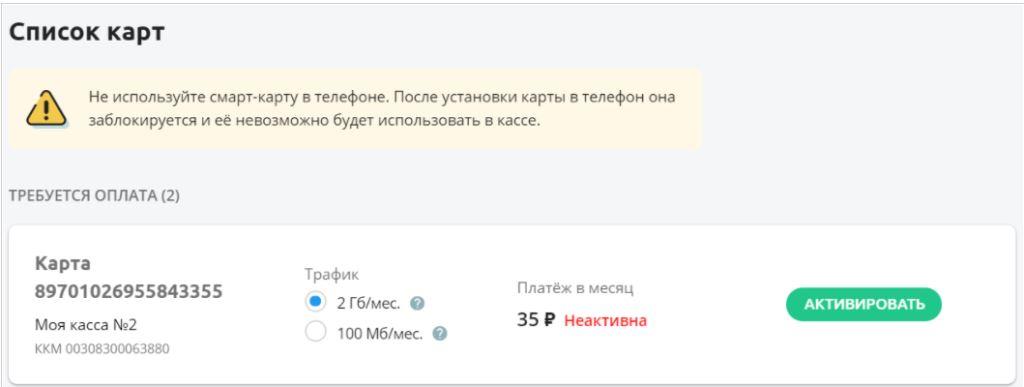This screenshot has width=1024, height=387.
Task: Click the yellow warning triangle icon
Action: [x=46, y=109]
